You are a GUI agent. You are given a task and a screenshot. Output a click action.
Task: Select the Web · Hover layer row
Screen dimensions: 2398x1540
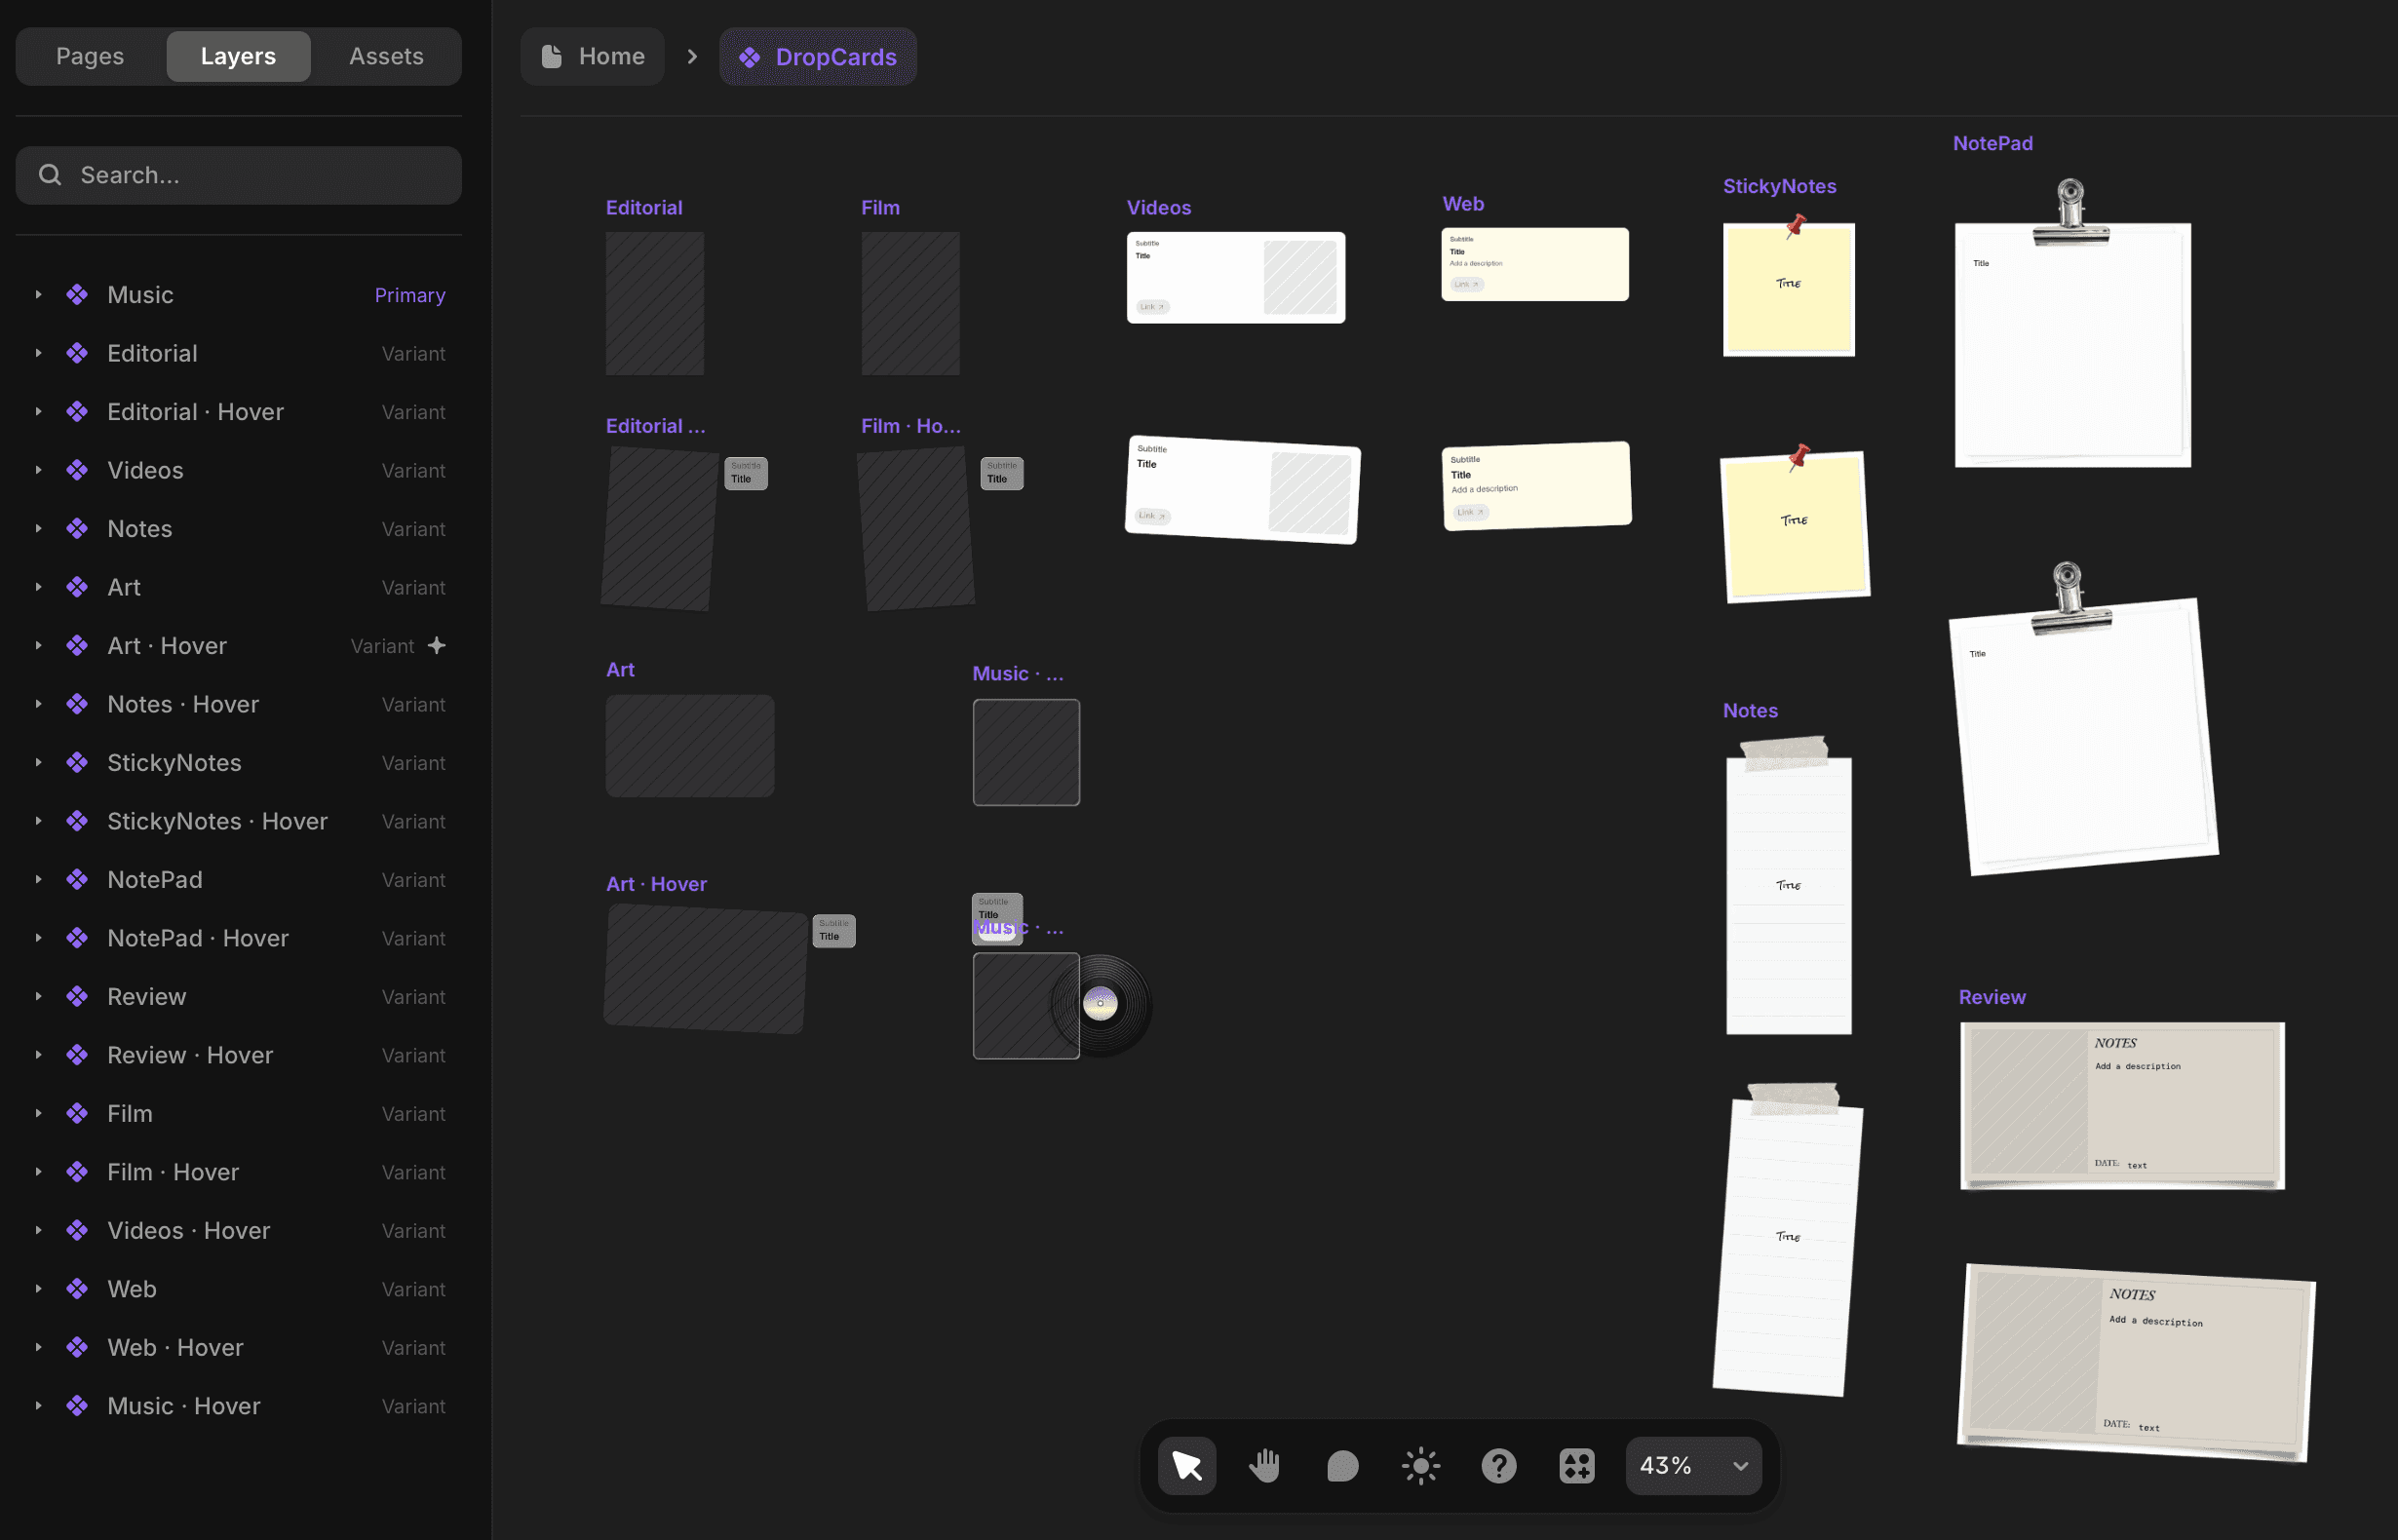coord(175,1348)
